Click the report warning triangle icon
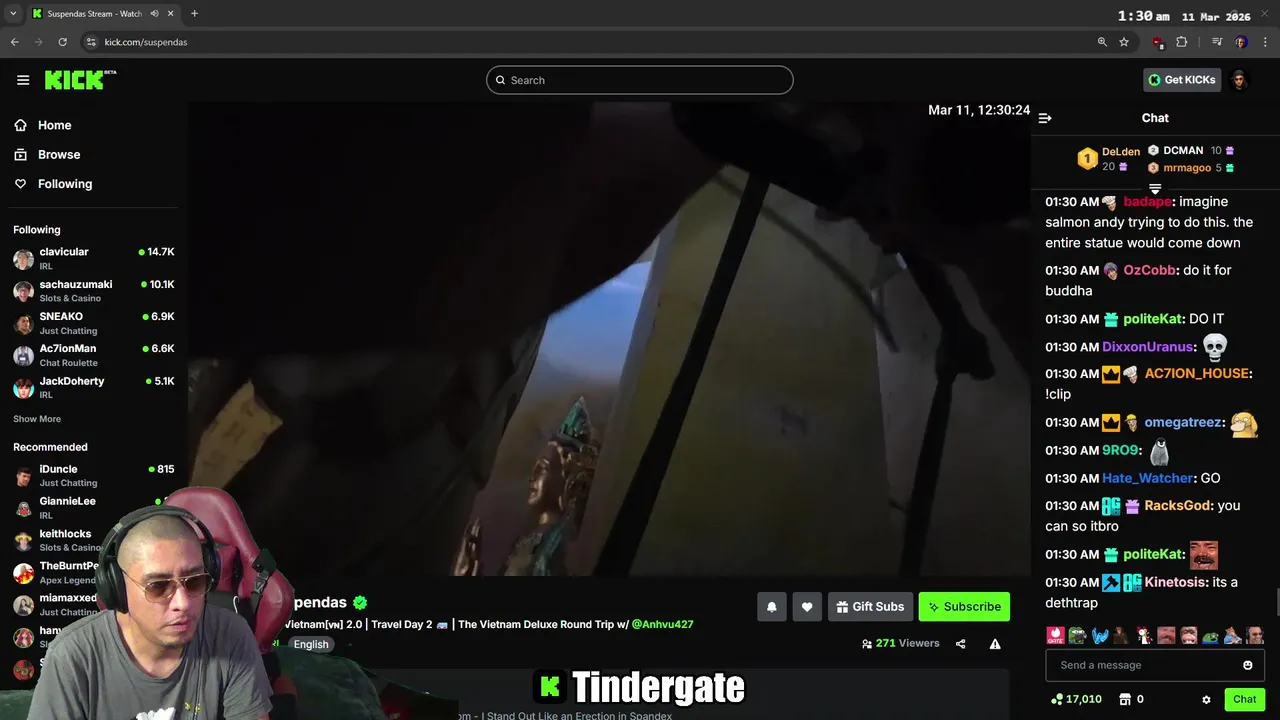The height and width of the screenshot is (720, 1280). point(995,644)
